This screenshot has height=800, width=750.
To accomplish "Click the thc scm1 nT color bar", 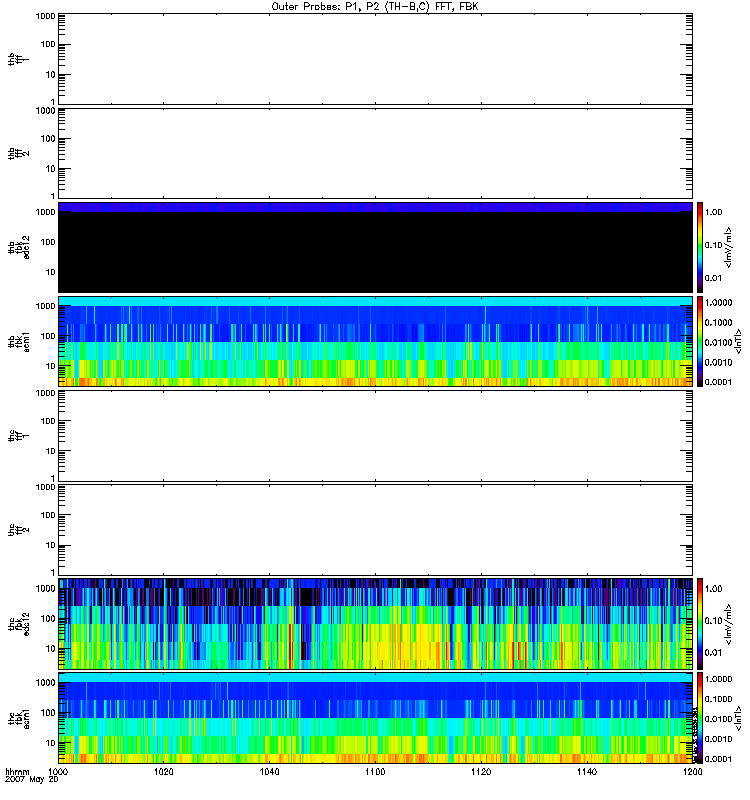I will [702, 717].
